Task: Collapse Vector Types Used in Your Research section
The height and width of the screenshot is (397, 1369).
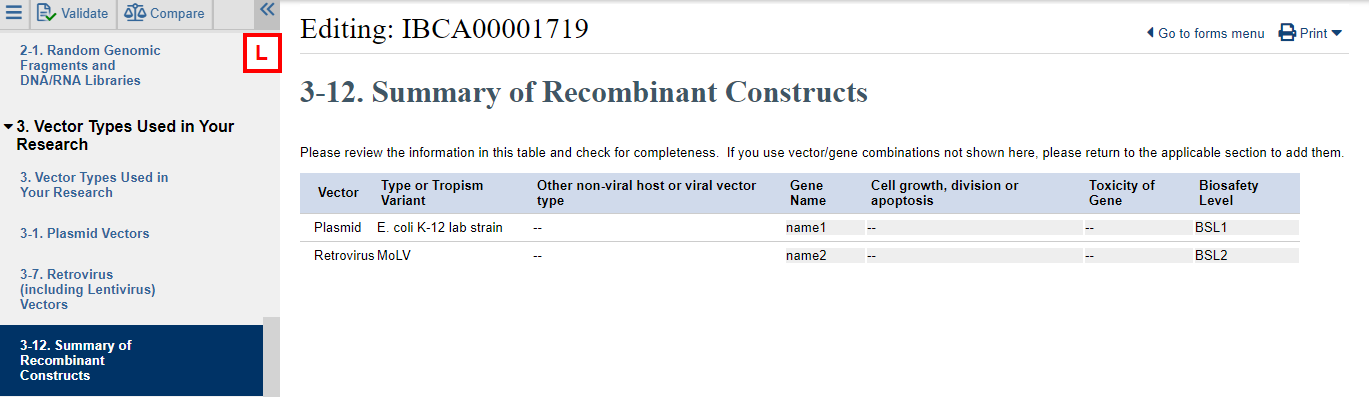Action: coord(8,127)
